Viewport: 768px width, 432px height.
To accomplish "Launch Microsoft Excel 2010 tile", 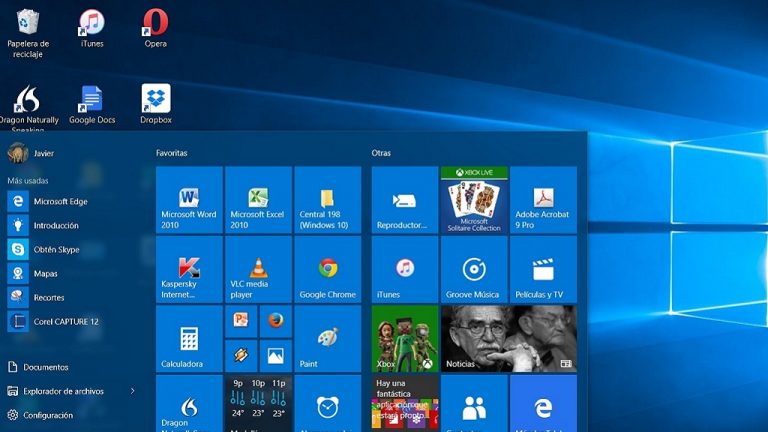I will click(259, 200).
